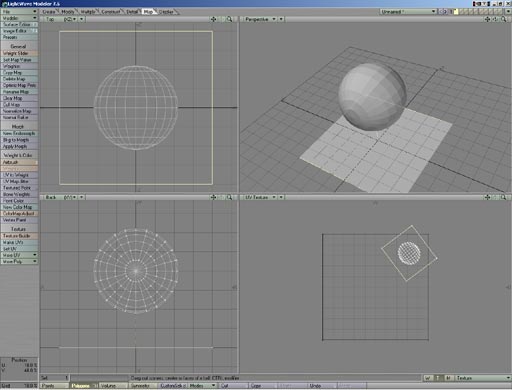Expand the More Poly dropdown
Image resolution: width=512 pixels, height=390 pixels.
point(19,262)
